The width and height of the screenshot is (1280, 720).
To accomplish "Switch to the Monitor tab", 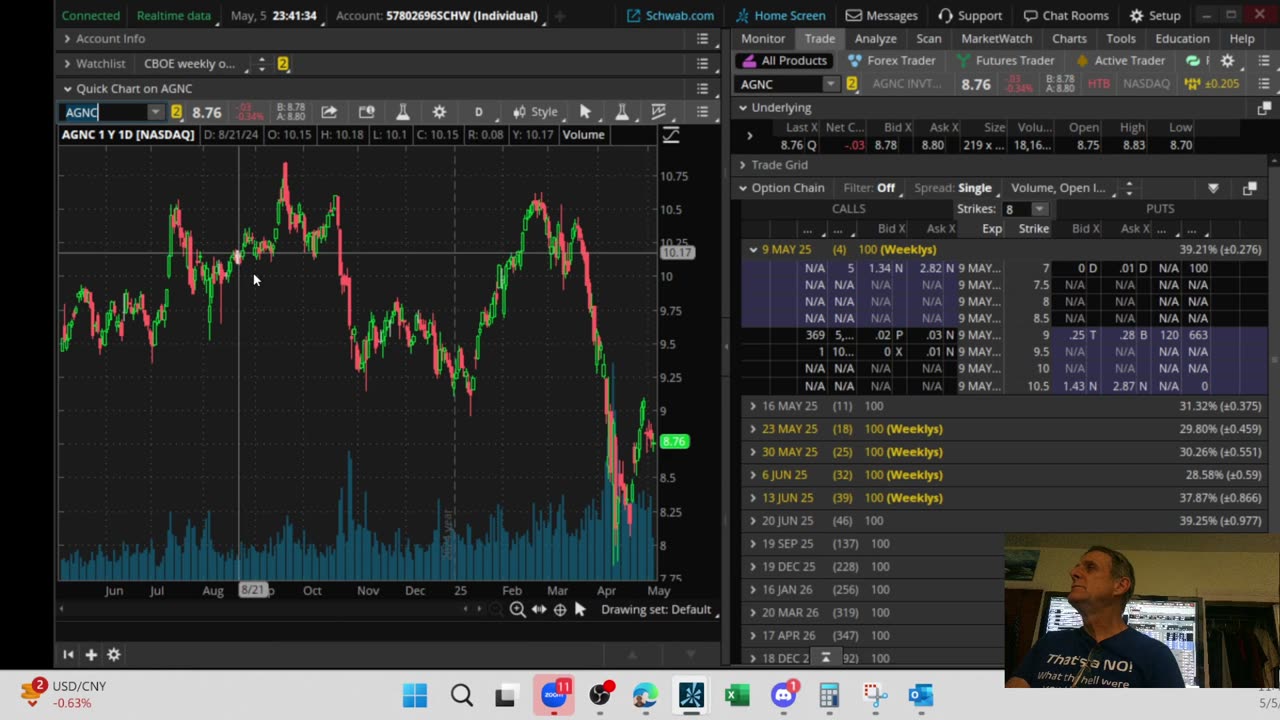I will (x=763, y=39).
